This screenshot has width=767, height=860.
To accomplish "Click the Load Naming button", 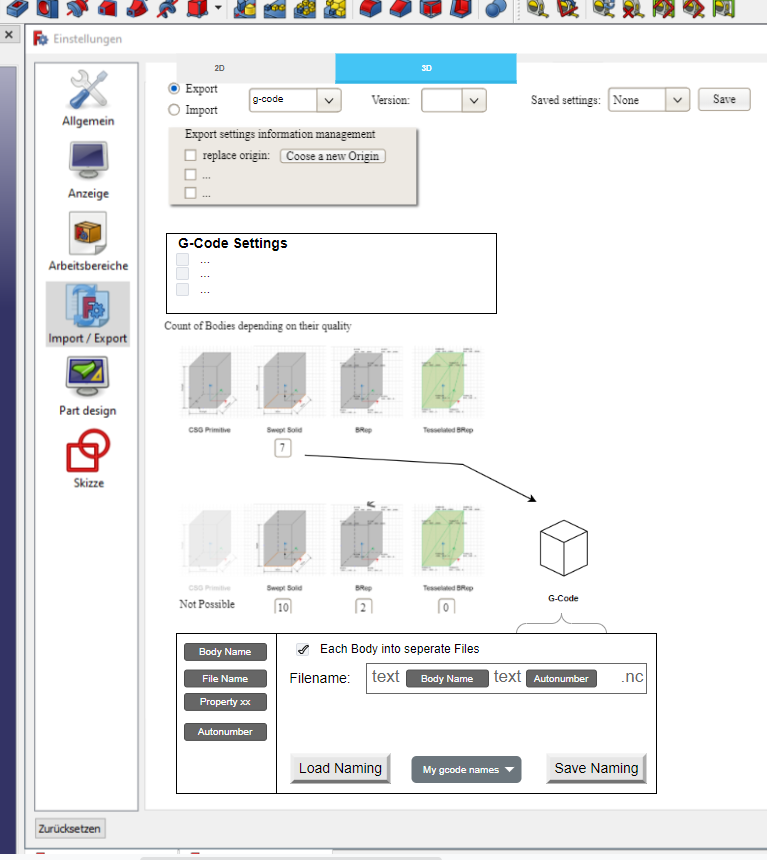I will pos(340,768).
